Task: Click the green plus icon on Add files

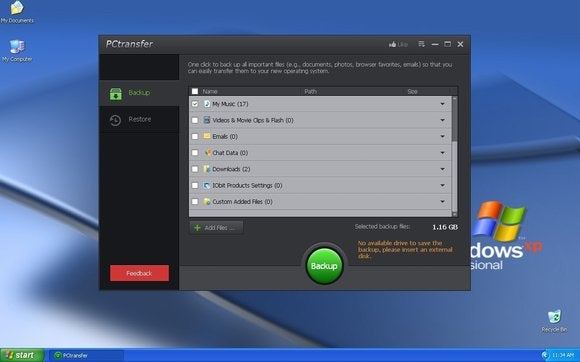Action: click(198, 228)
